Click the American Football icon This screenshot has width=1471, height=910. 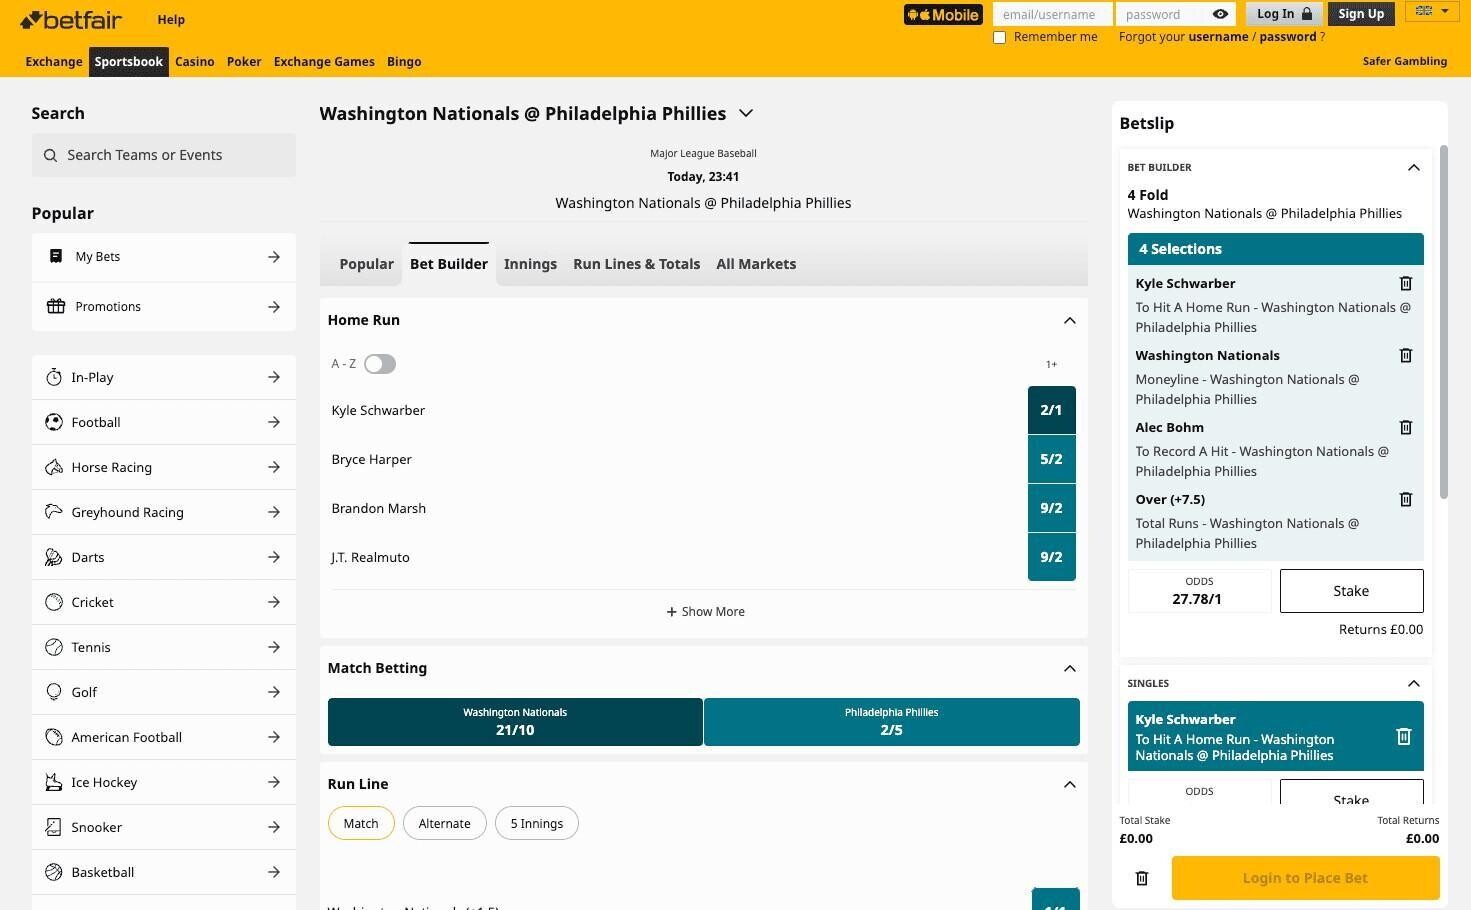pos(54,737)
